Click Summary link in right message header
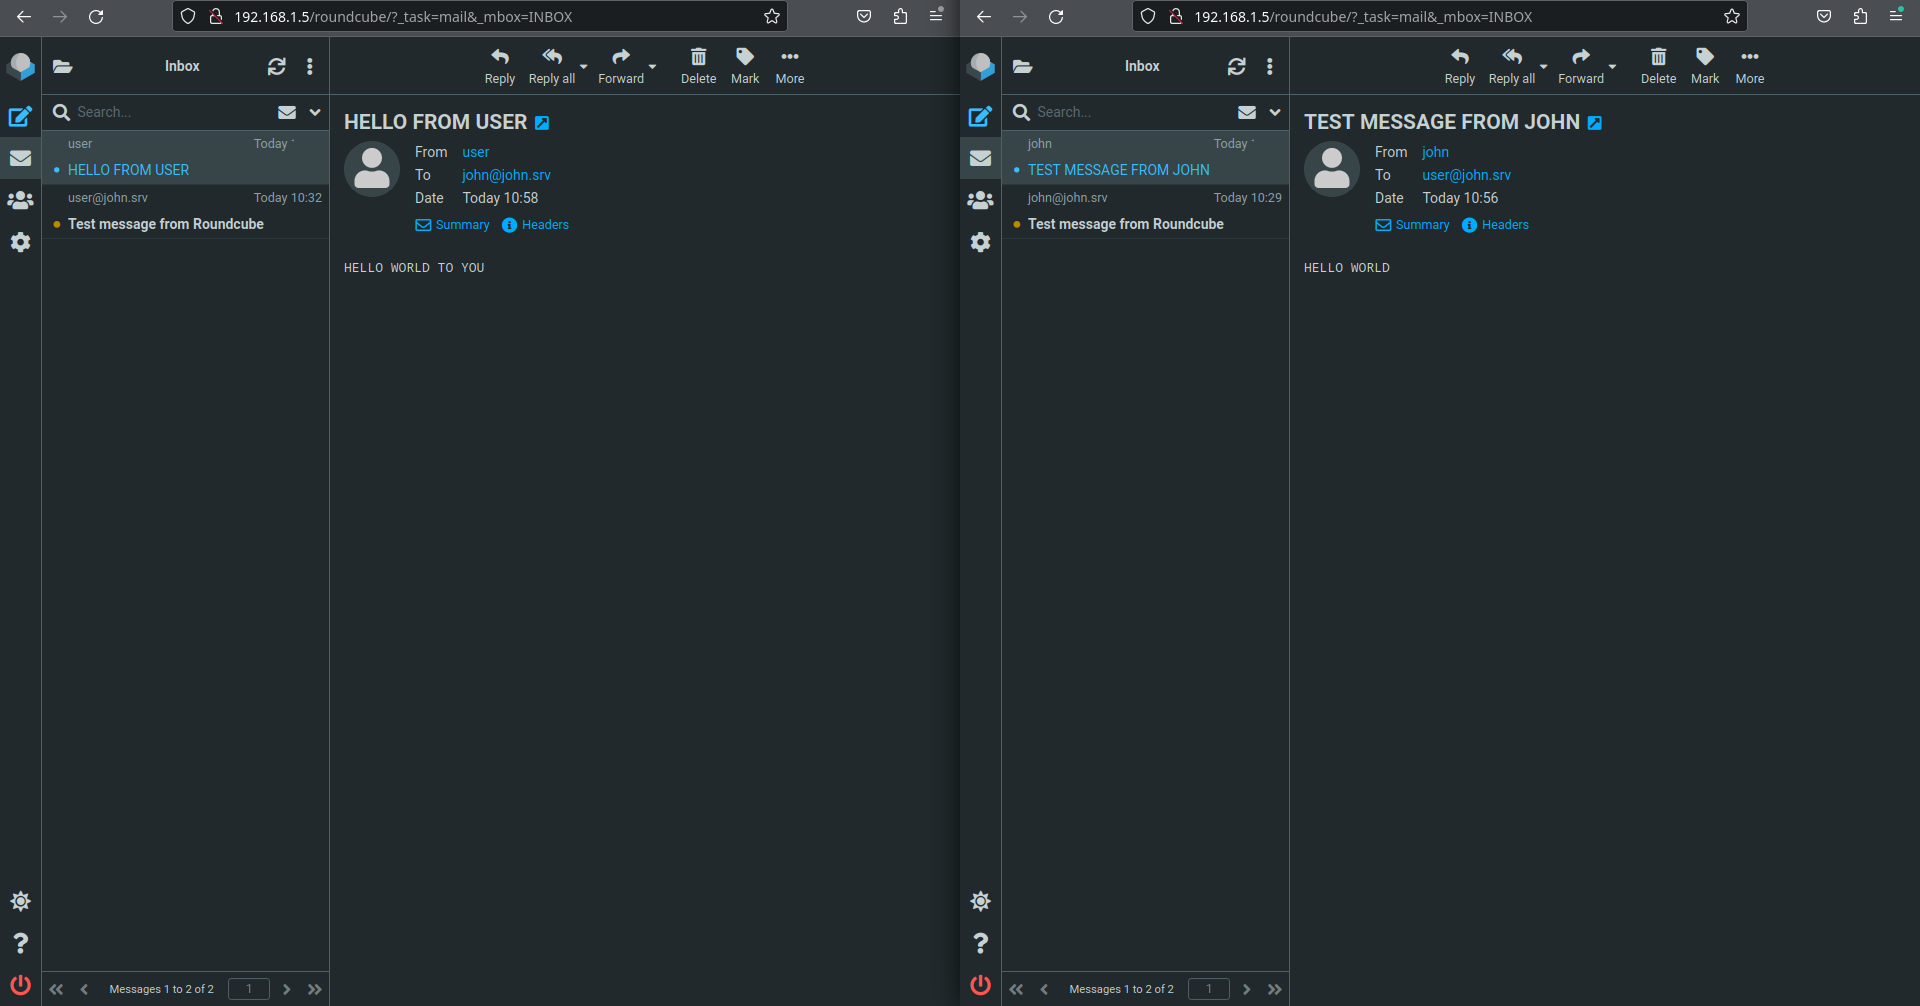This screenshot has height=1006, width=1920. (1412, 225)
